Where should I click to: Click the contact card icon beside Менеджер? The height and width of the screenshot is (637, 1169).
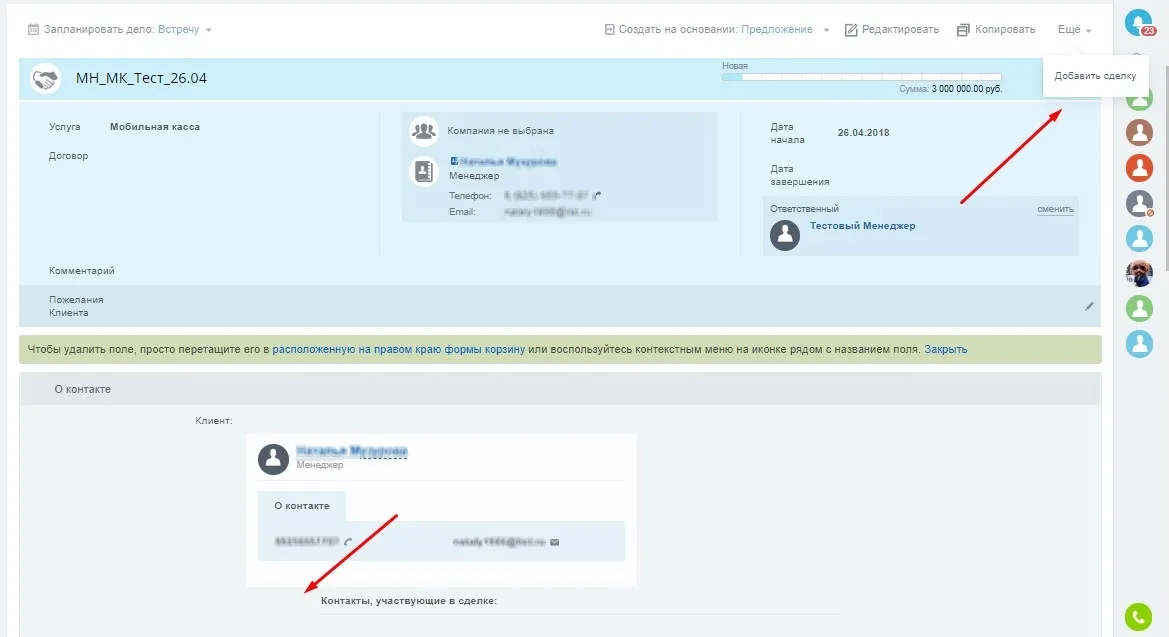coord(424,171)
